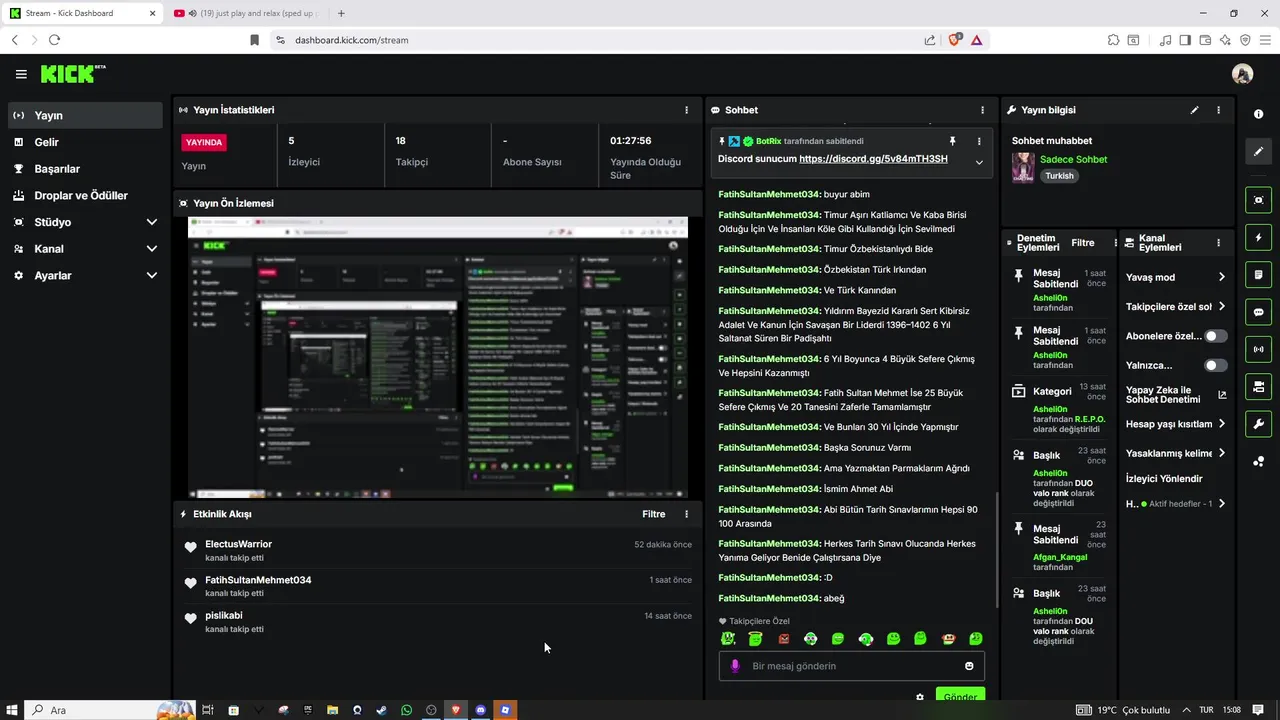
Task: Click Filtre in Etkinlik Akışı
Action: coord(653,514)
